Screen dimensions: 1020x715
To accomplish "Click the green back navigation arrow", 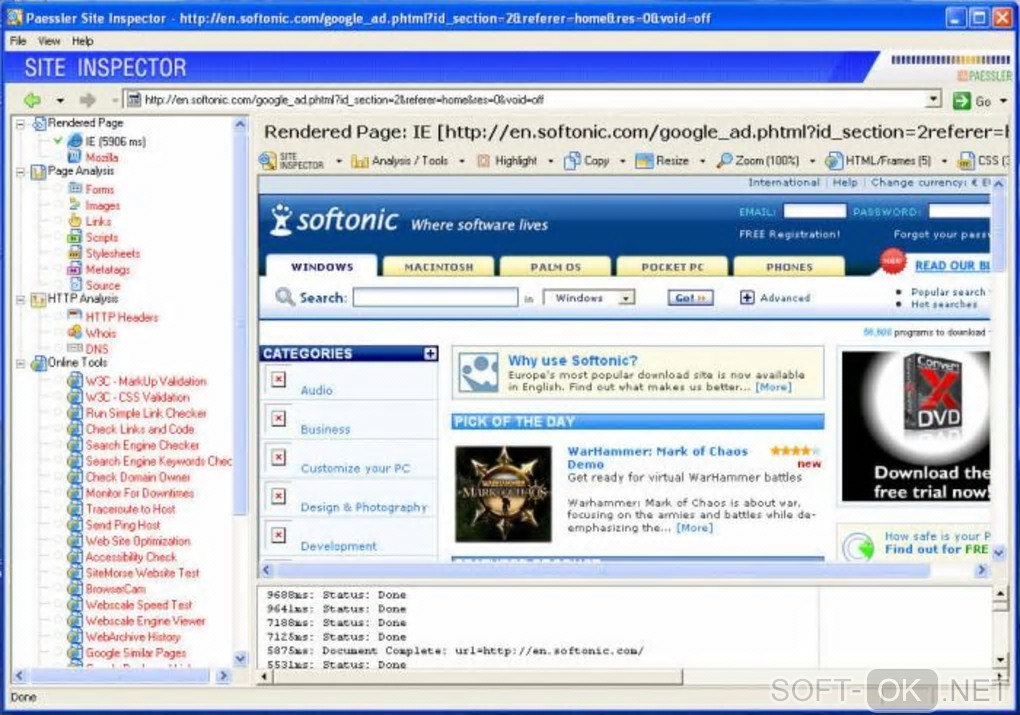I will tap(32, 100).
